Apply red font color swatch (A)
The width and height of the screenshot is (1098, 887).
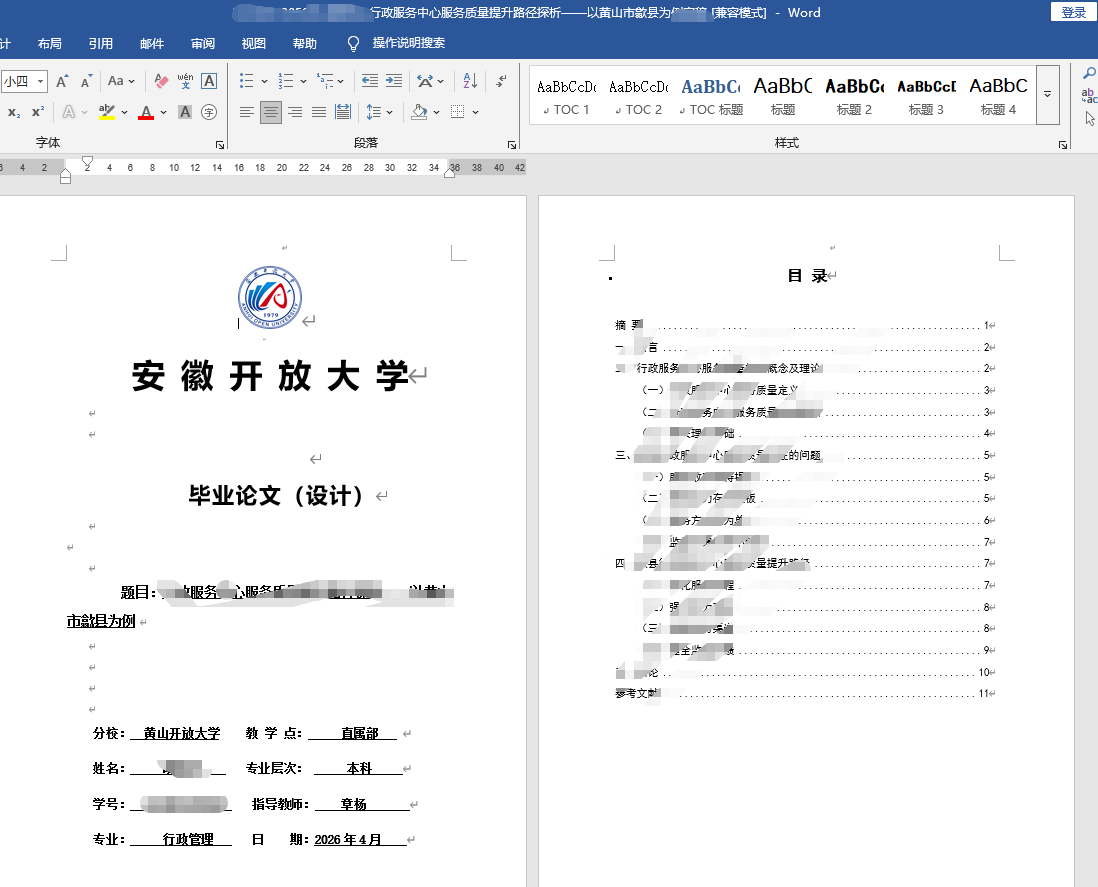(x=146, y=112)
